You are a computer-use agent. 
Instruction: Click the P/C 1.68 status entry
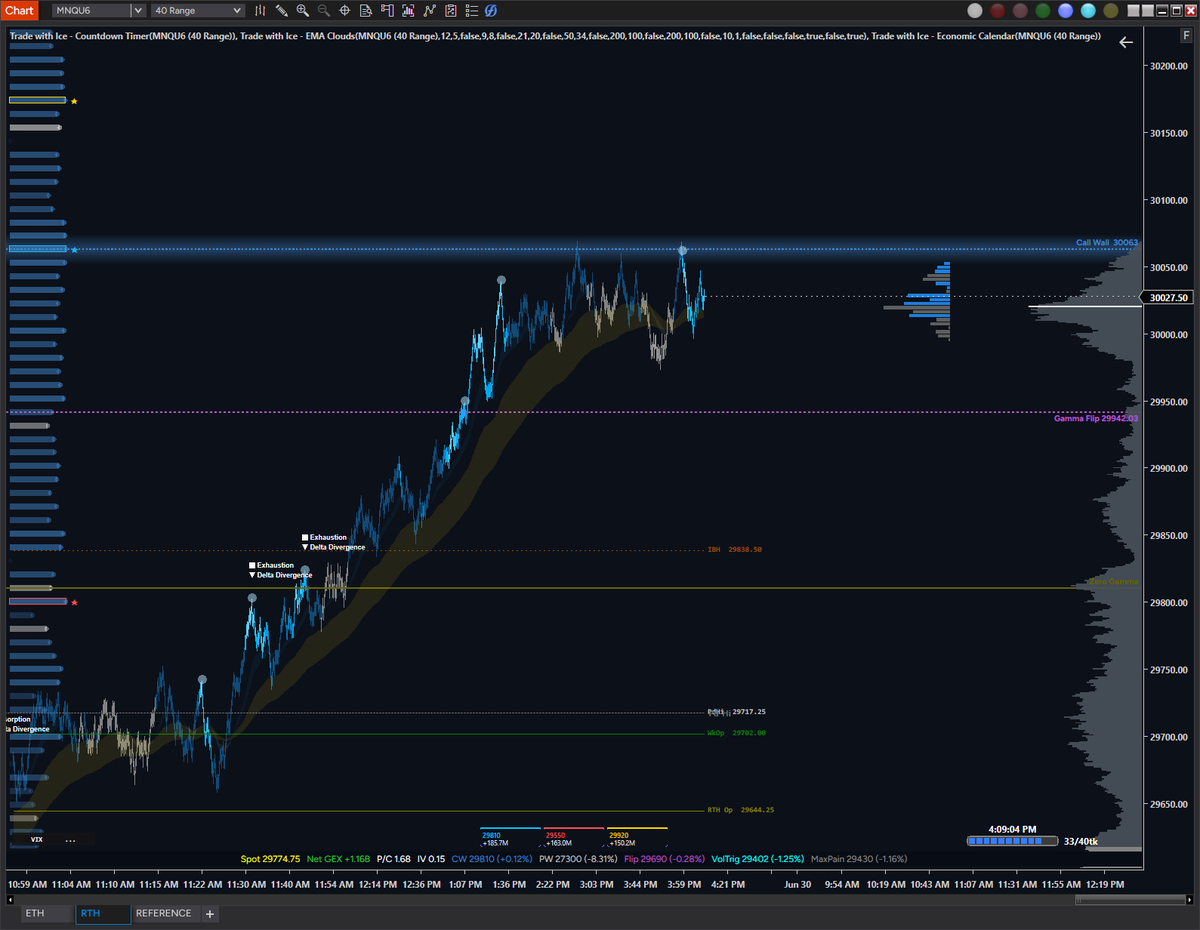393,858
